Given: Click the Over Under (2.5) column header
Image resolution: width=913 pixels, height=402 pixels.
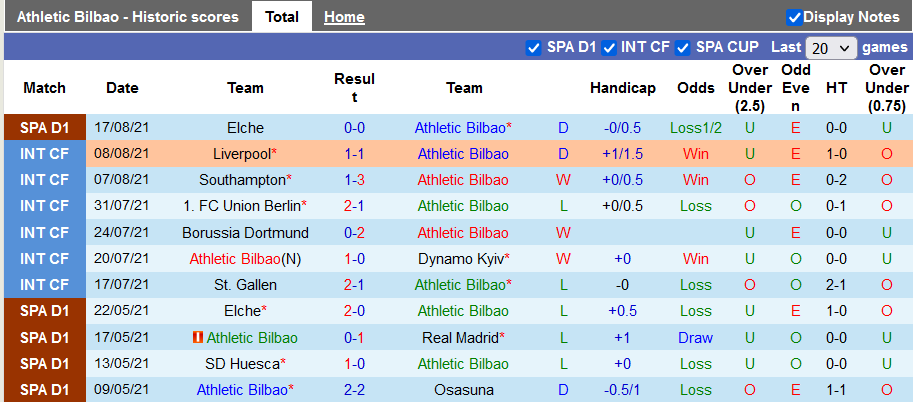Looking at the screenshot, I should pos(750,88).
